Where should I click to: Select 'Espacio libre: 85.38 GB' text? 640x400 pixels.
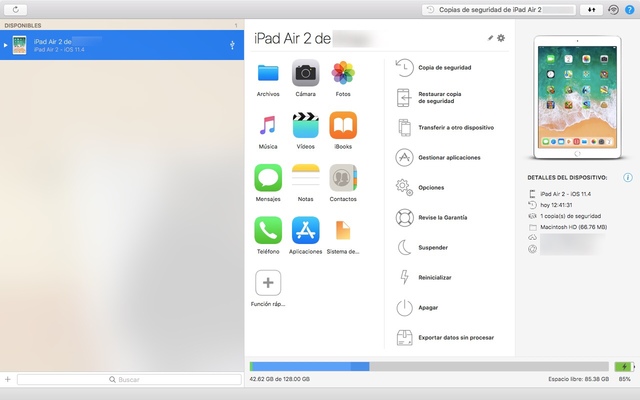(x=578, y=379)
